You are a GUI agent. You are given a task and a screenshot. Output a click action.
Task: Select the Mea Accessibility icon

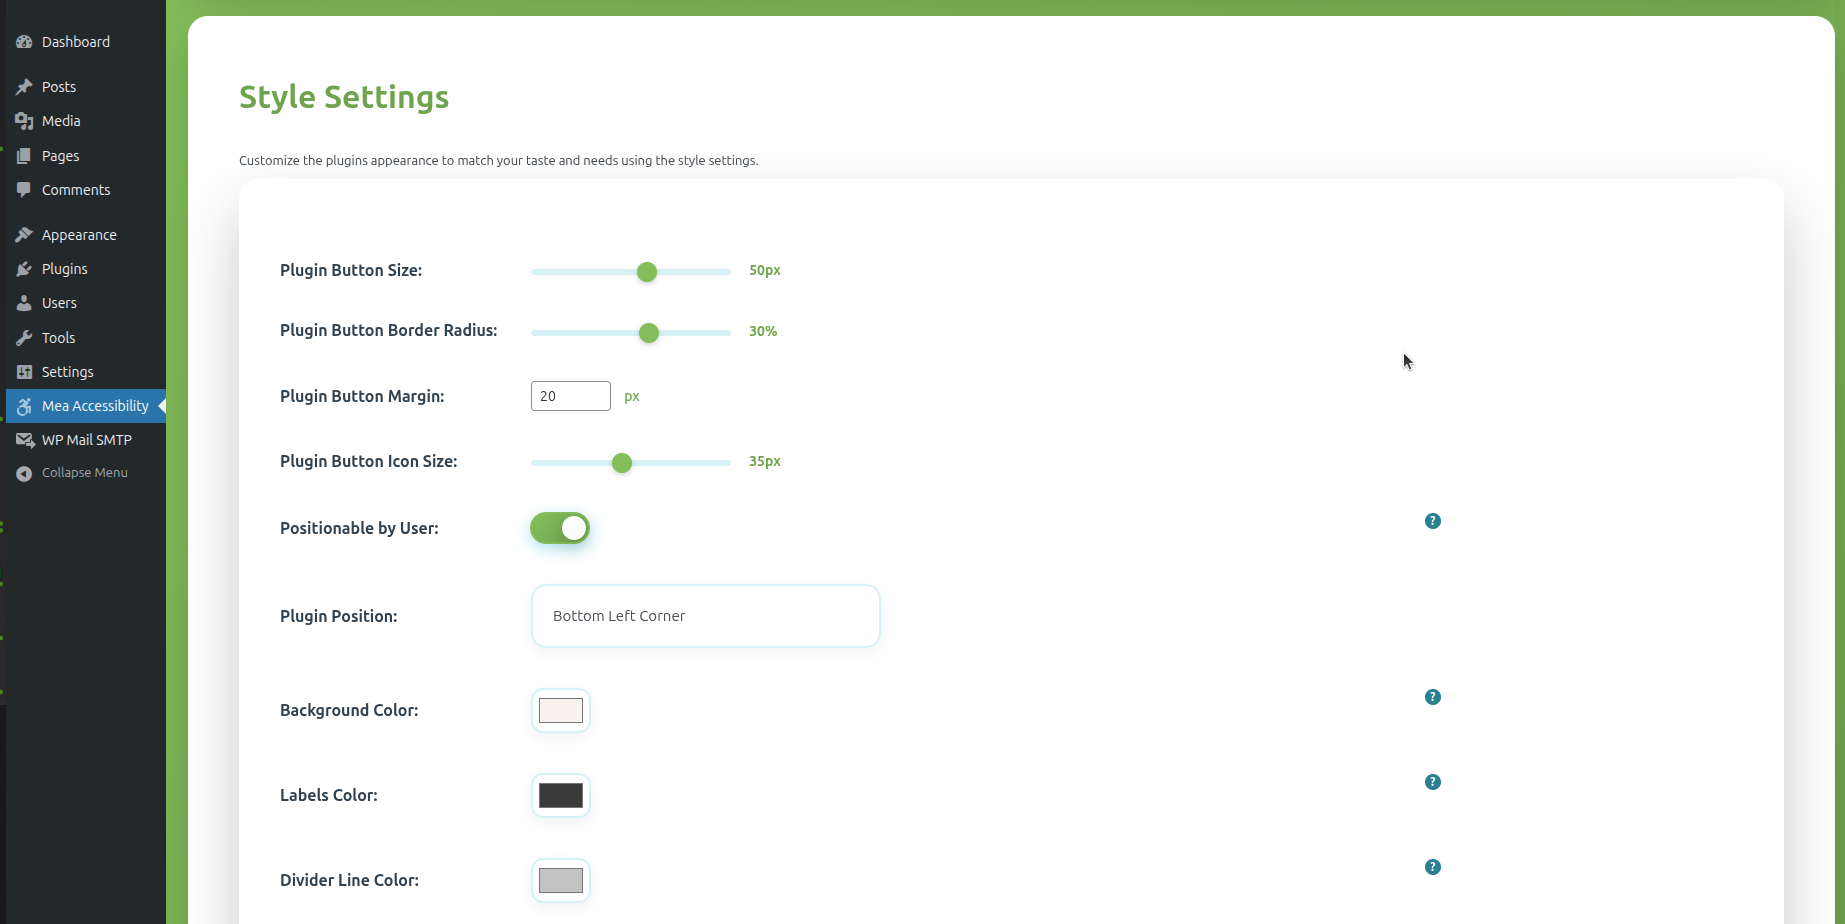(x=24, y=406)
